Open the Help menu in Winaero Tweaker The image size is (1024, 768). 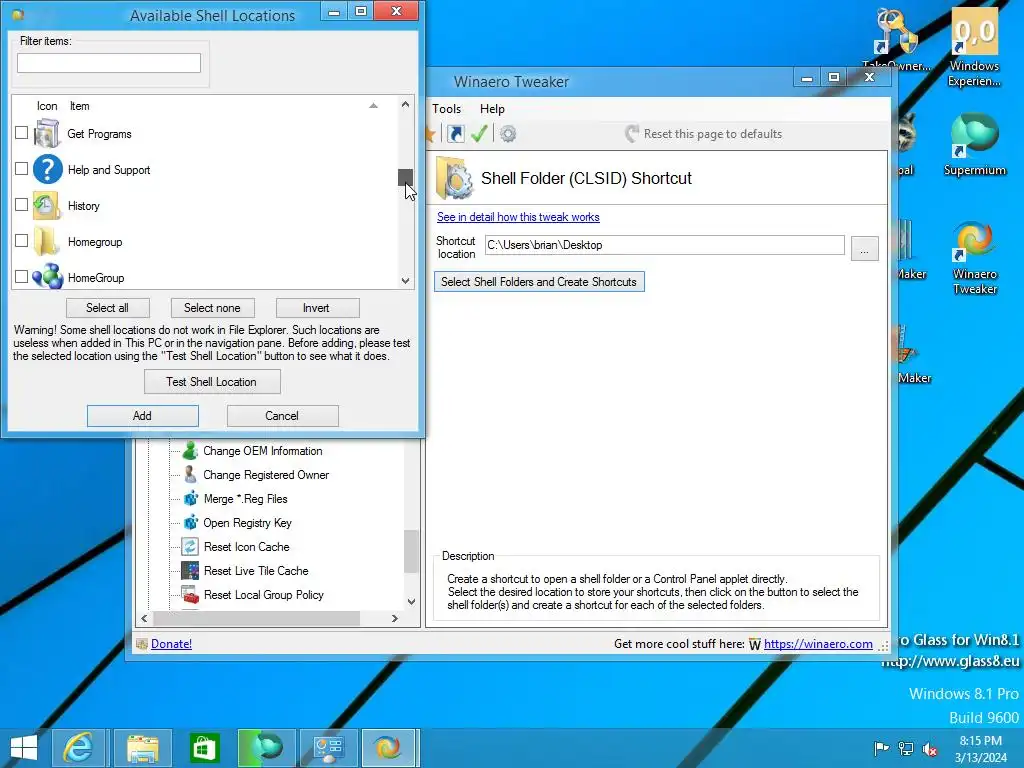point(492,109)
